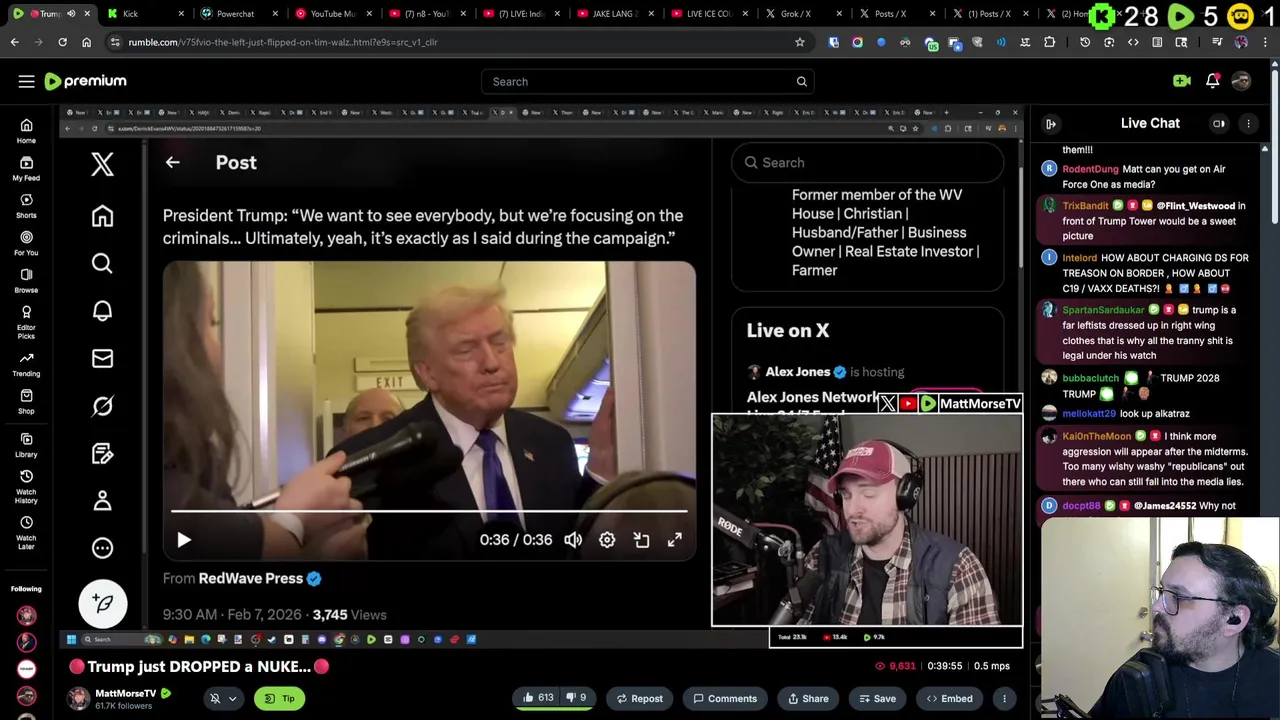
Task: Click the embedded video progress bar
Action: coord(429,512)
